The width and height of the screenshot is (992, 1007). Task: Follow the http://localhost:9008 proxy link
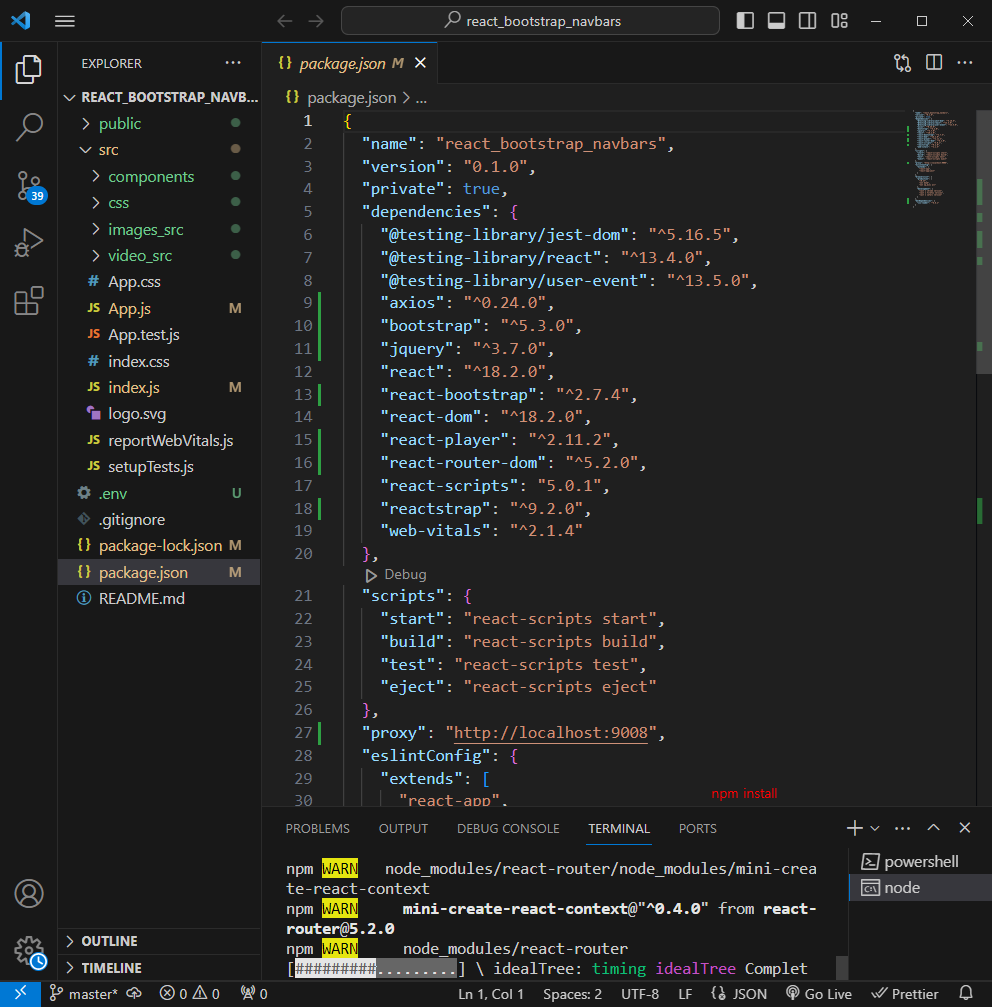coord(550,733)
